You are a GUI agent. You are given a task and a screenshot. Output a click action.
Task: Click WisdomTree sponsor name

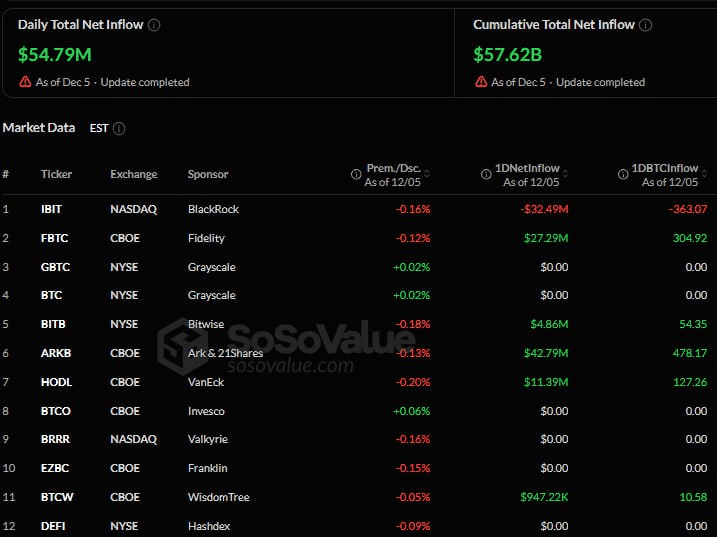coord(219,497)
